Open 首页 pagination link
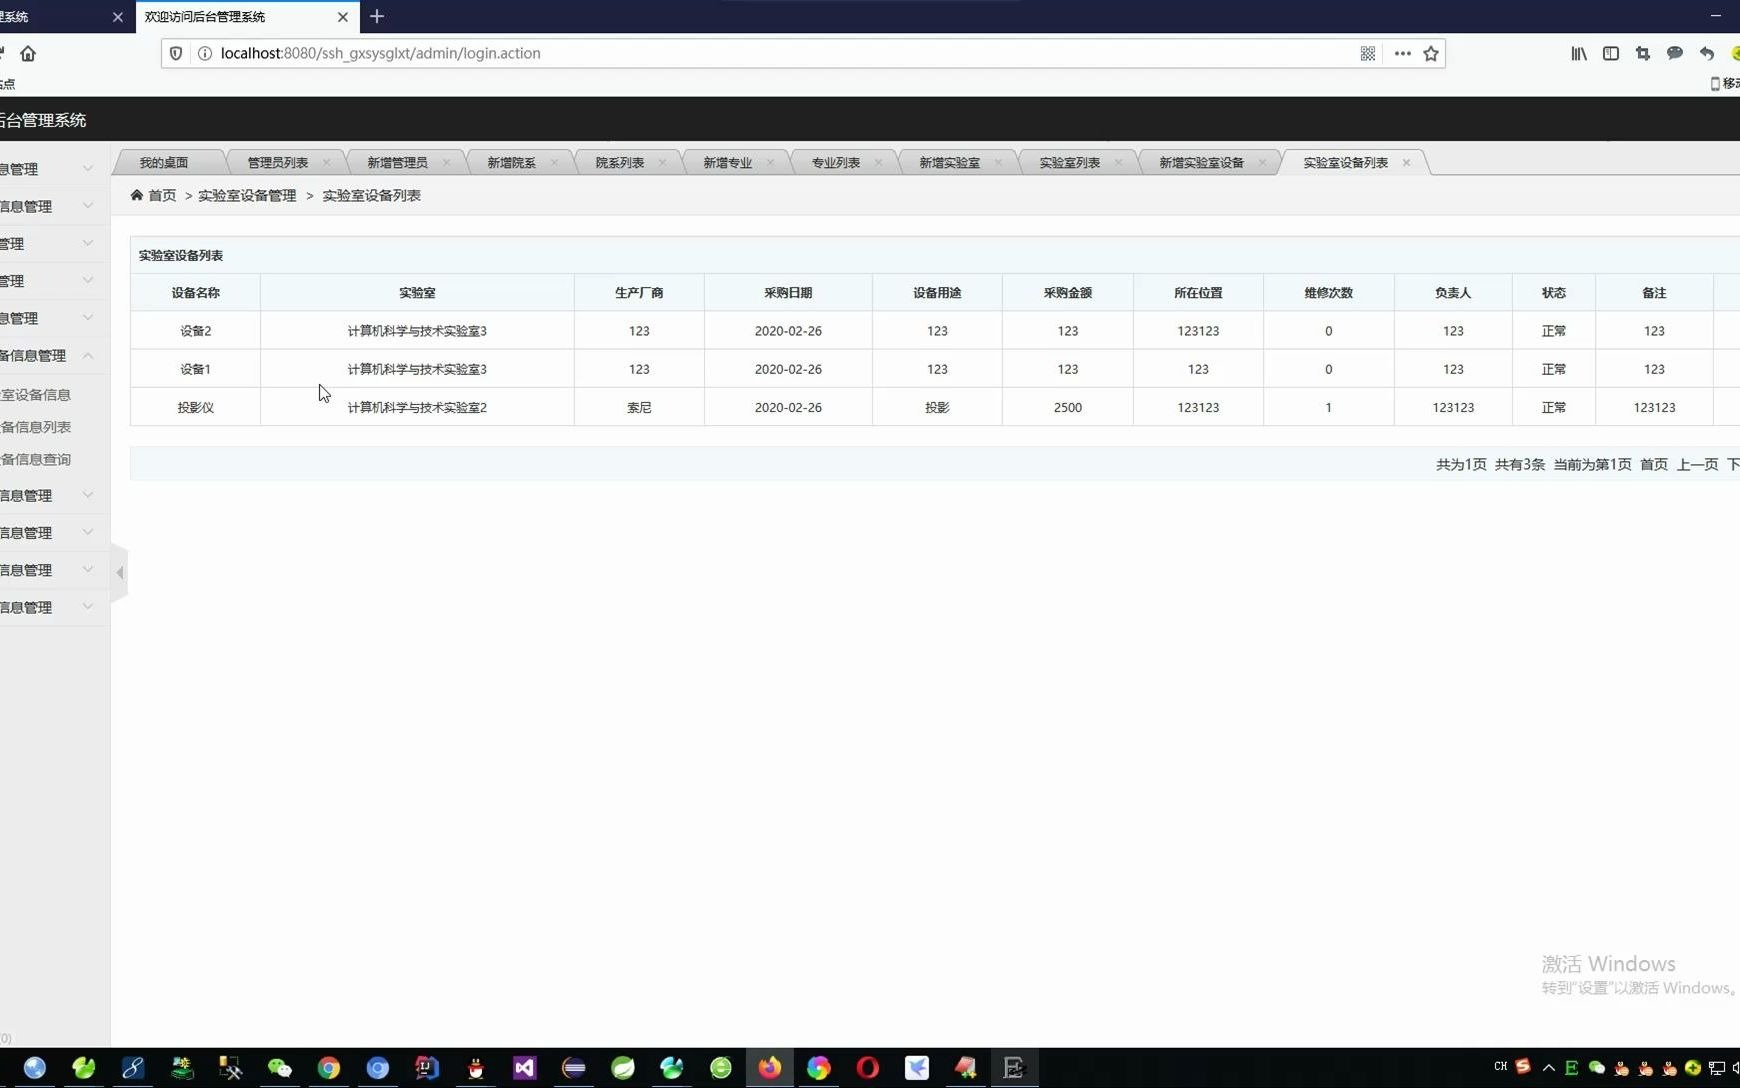The width and height of the screenshot is (1740, 1088). (1654, 464)
